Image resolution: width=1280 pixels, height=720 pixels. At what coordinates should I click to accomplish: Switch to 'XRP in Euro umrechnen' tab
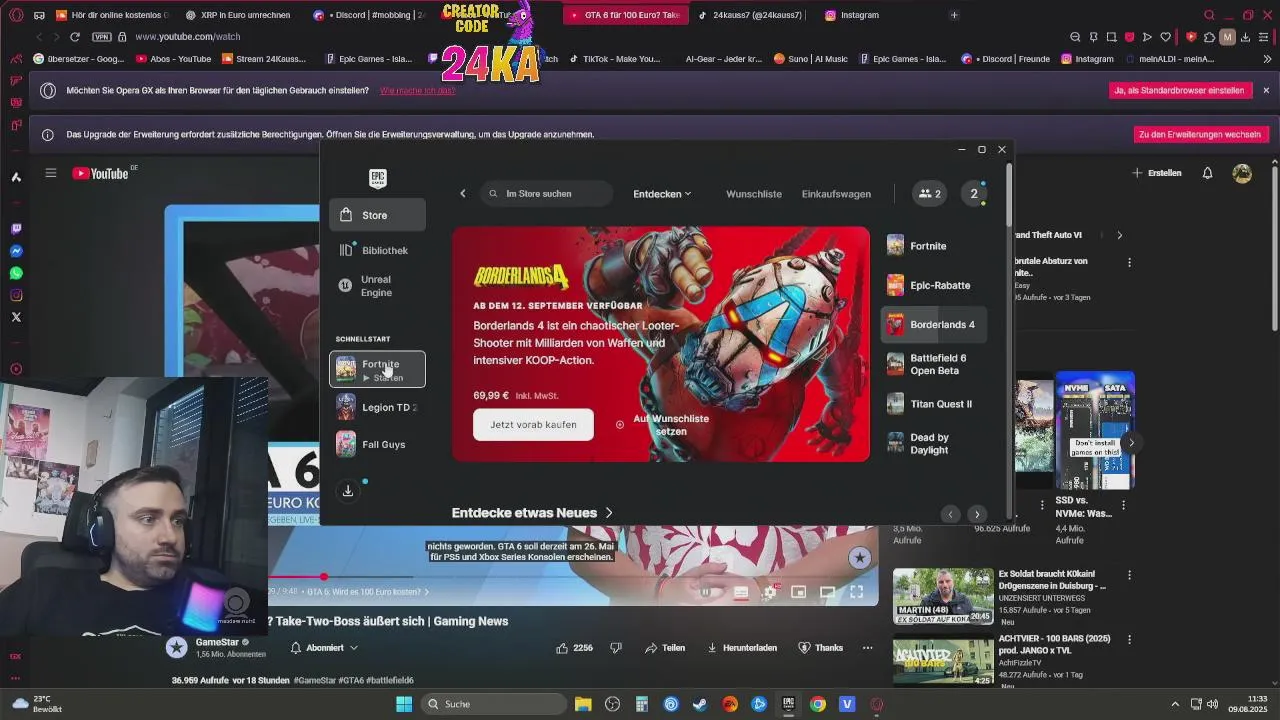coord(236,15)
